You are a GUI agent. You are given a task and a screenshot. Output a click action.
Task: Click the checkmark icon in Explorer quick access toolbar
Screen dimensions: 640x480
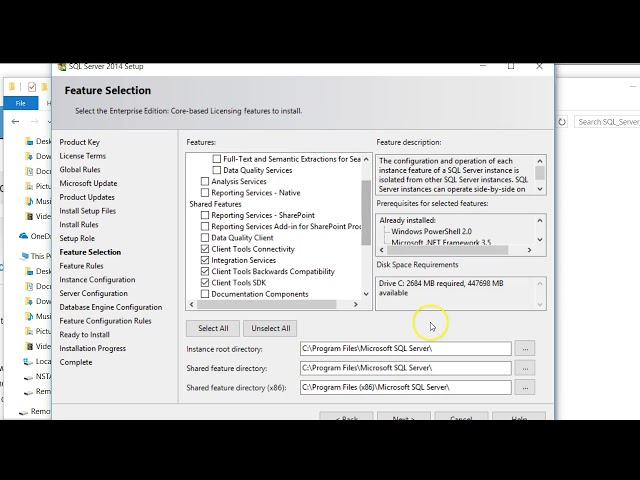click(x=32, y=87)
